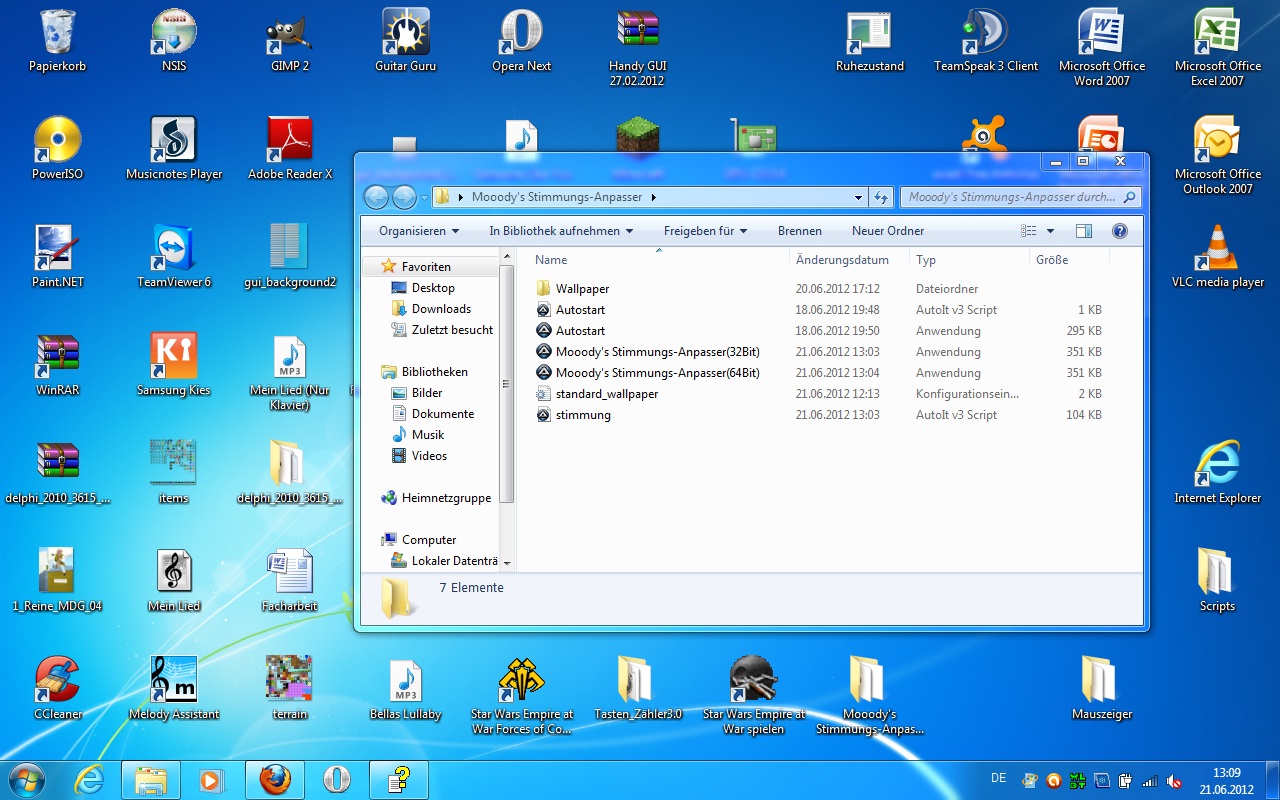Expand the Freigeben für dropdown
1280x800 pixels.
click(705, 231)
